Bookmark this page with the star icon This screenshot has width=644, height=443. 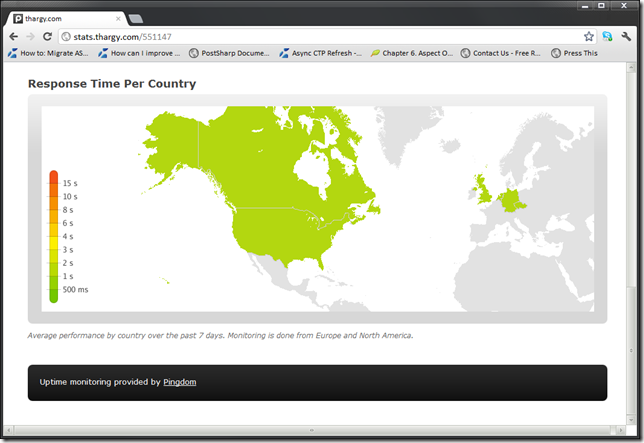589,37
